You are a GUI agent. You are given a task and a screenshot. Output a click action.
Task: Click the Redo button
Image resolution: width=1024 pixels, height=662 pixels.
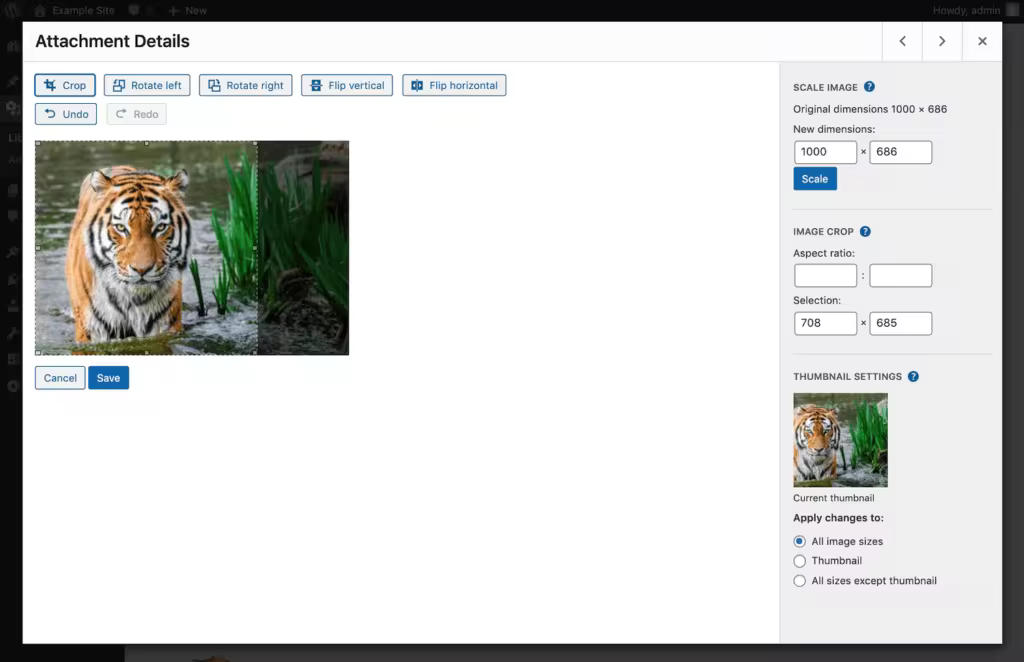click(x=136, y=114)
